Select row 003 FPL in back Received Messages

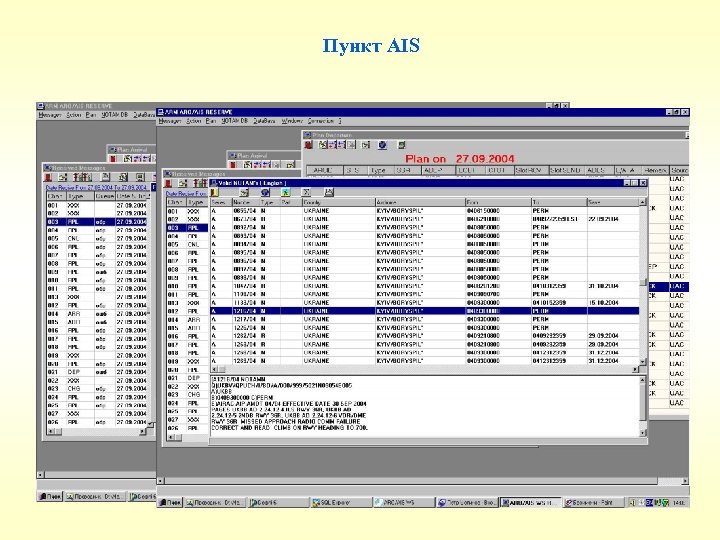point(98,222)
